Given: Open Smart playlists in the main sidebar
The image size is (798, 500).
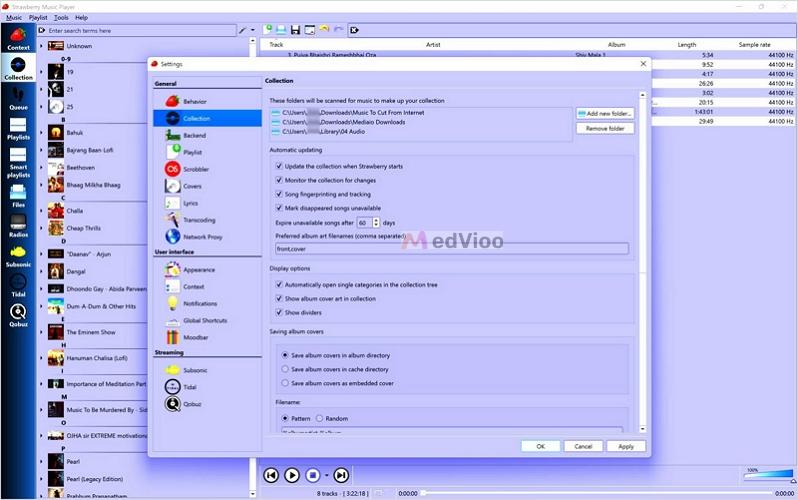Looking at the screenshot, I should [18, 162].
